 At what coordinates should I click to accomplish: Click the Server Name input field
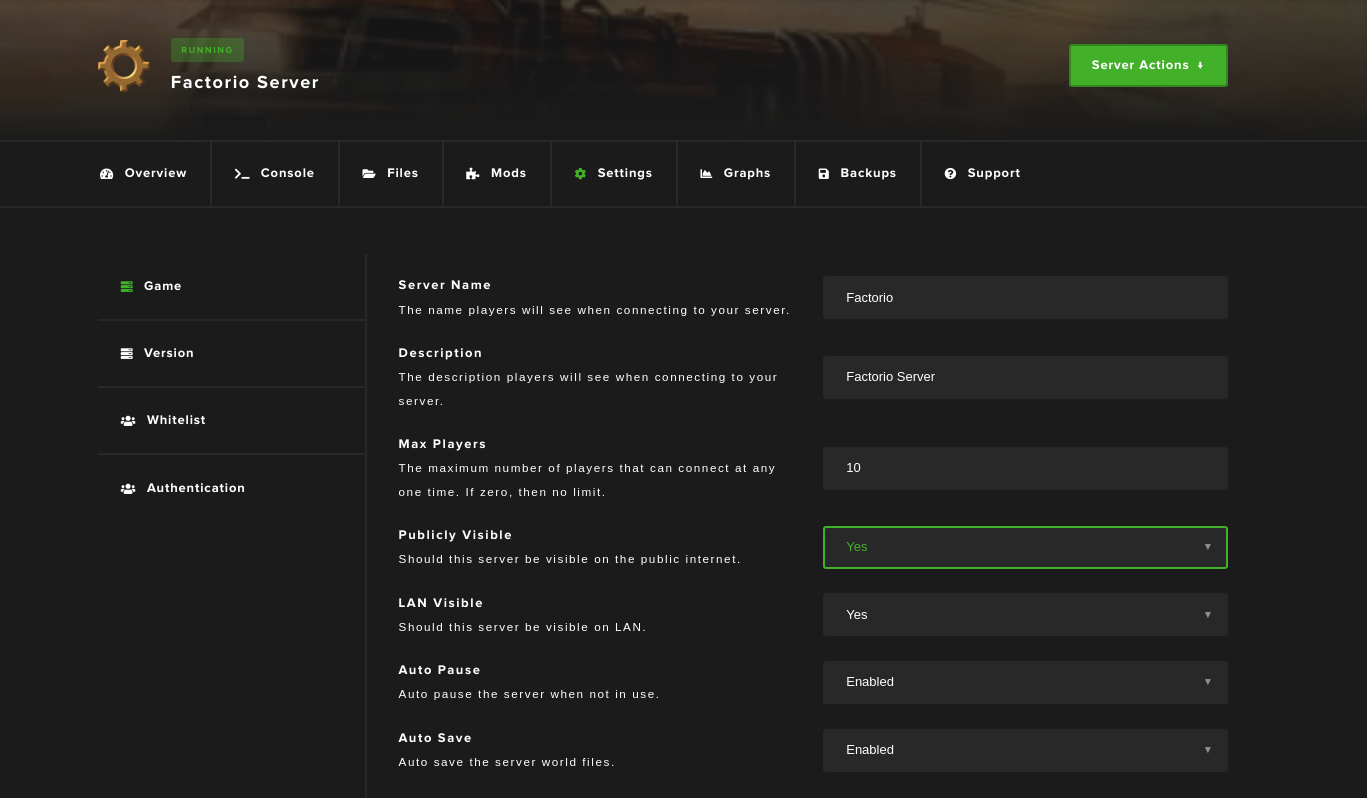[x=1025, y=297]
